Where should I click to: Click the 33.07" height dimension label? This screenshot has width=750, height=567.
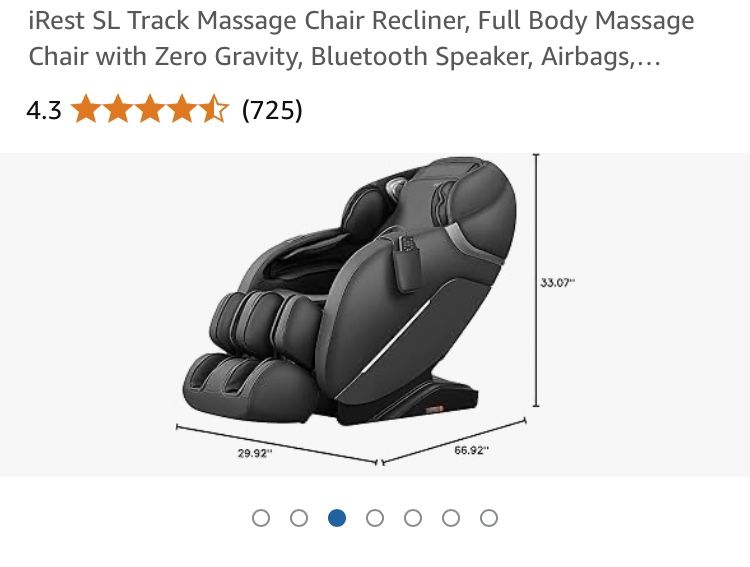[558, 282]
